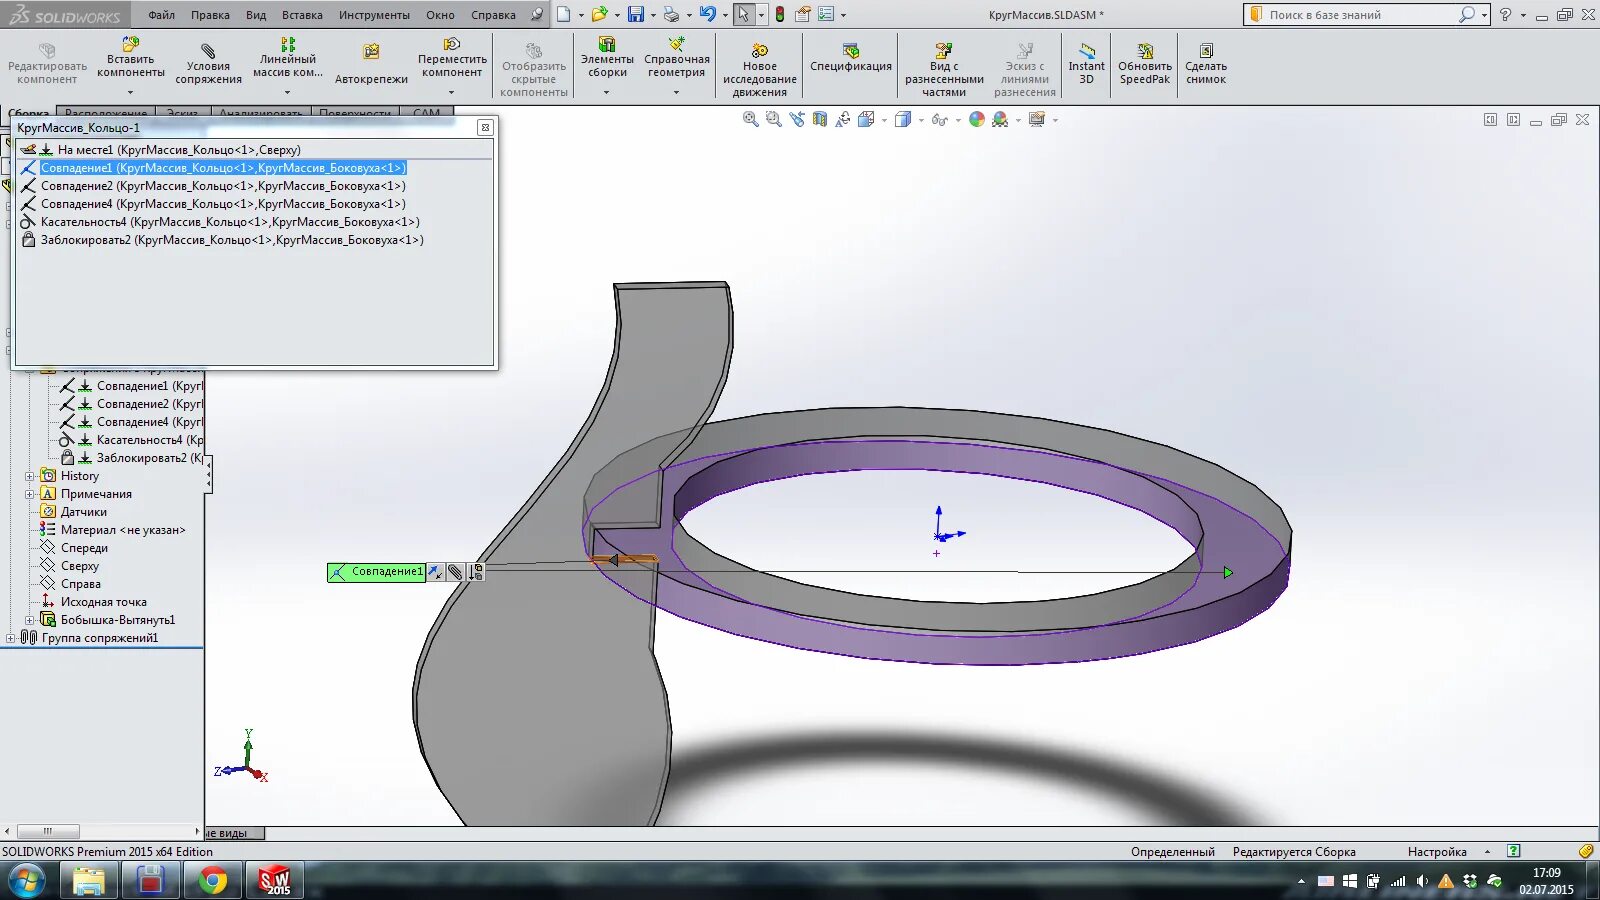Open the Вставка menu
This screenshot has width=1600, height=900.
(302, 15)
